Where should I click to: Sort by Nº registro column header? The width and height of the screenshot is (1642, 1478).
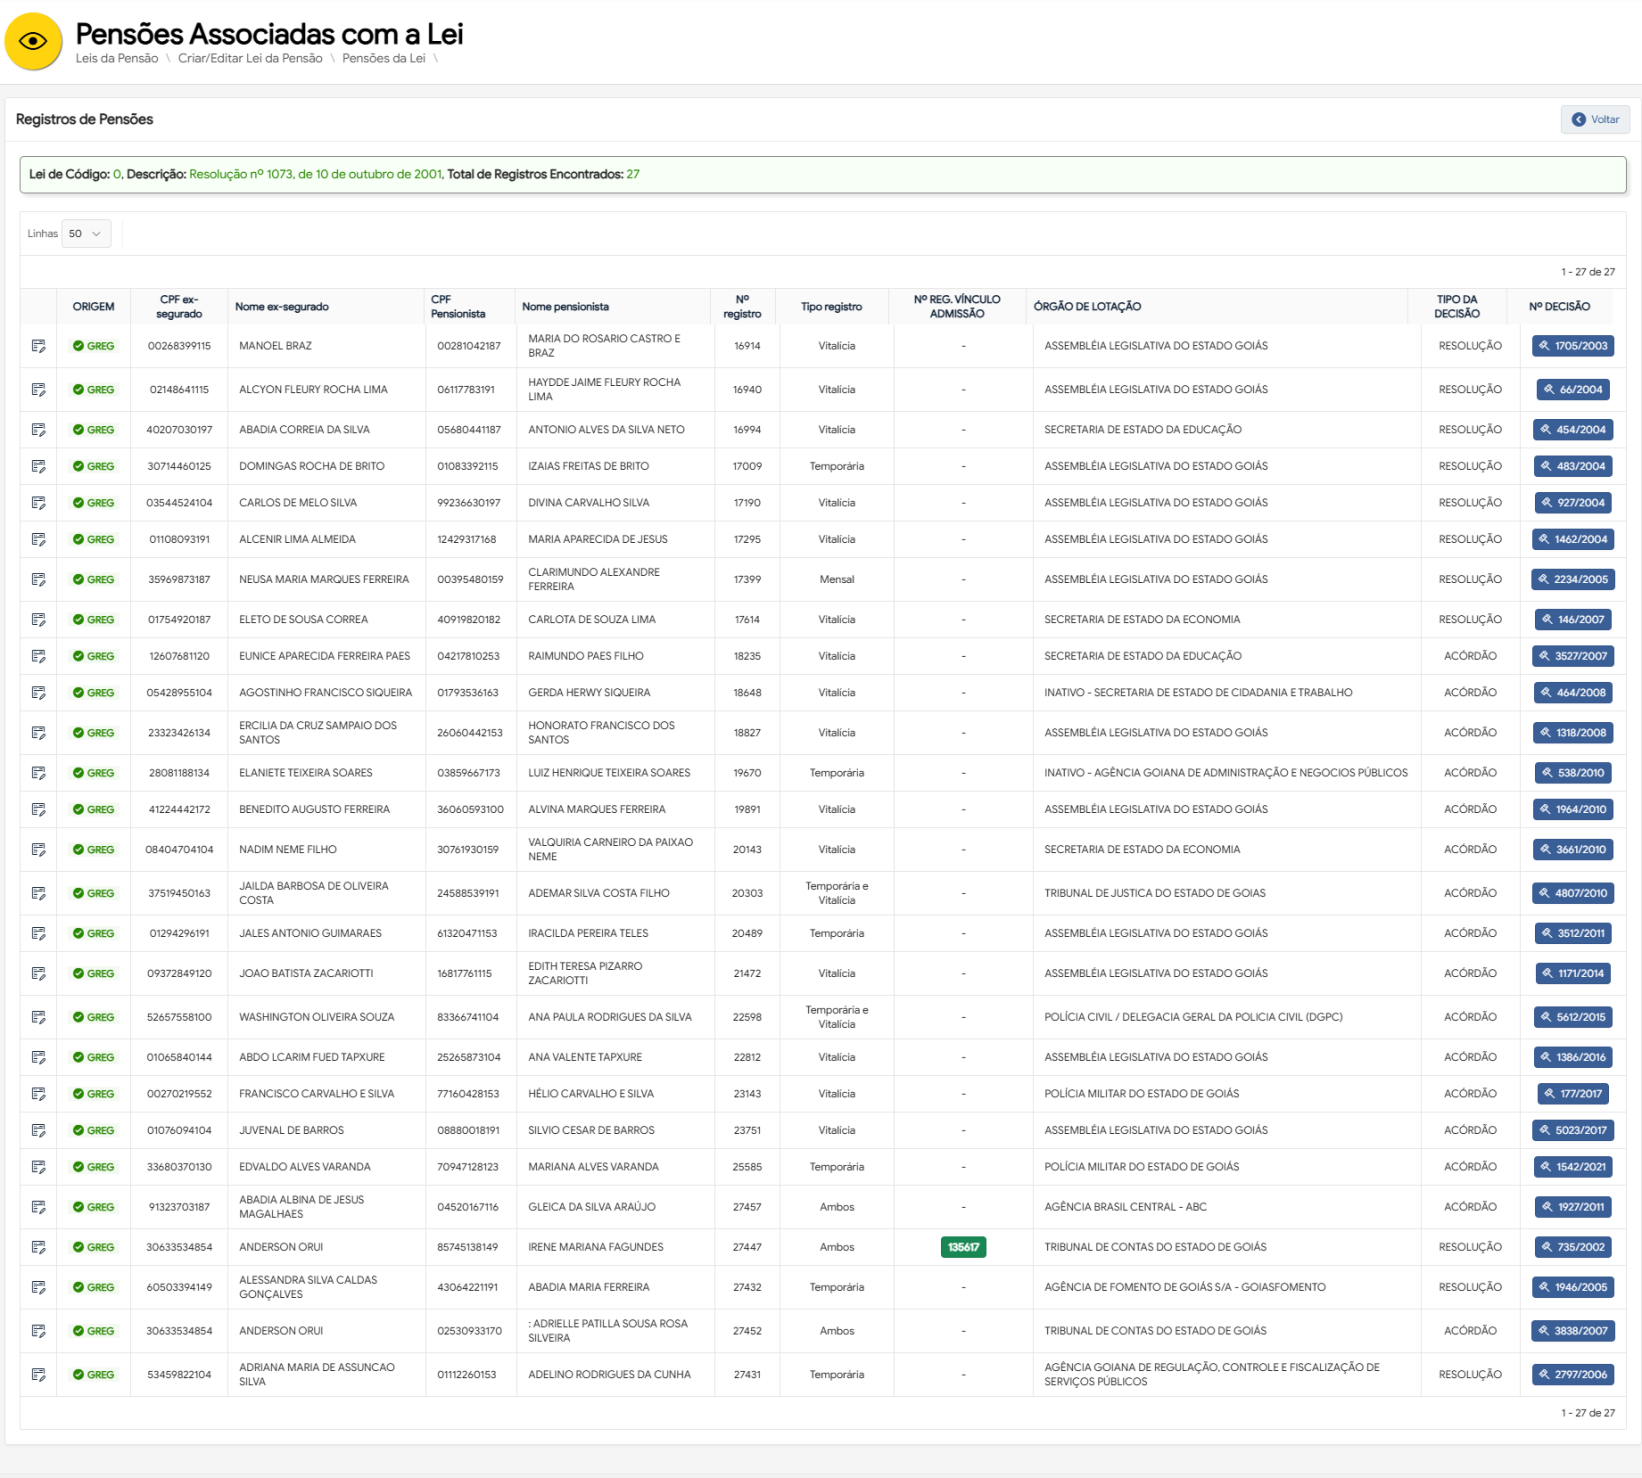(742, 307)
